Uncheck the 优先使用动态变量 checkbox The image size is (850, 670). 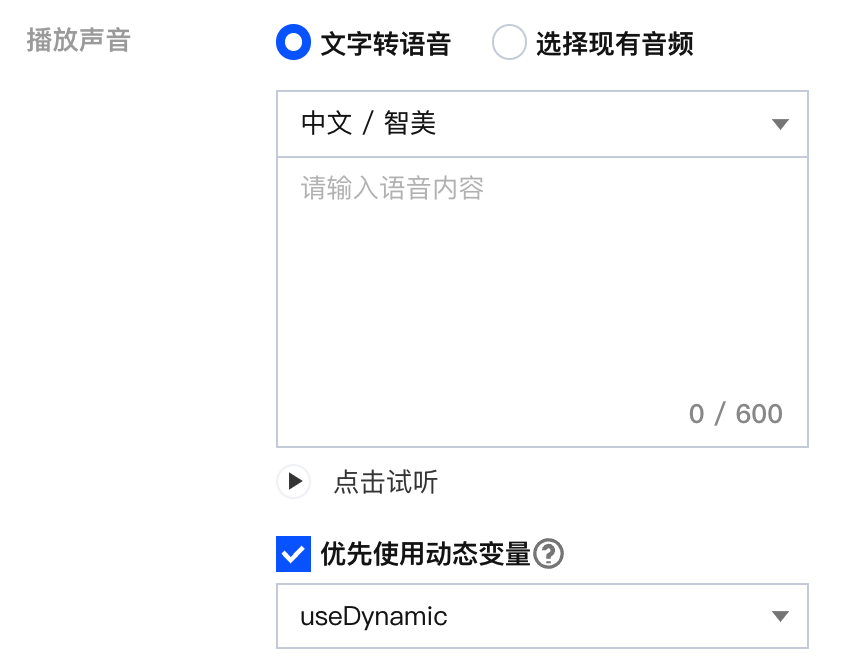tap(293, 554)
